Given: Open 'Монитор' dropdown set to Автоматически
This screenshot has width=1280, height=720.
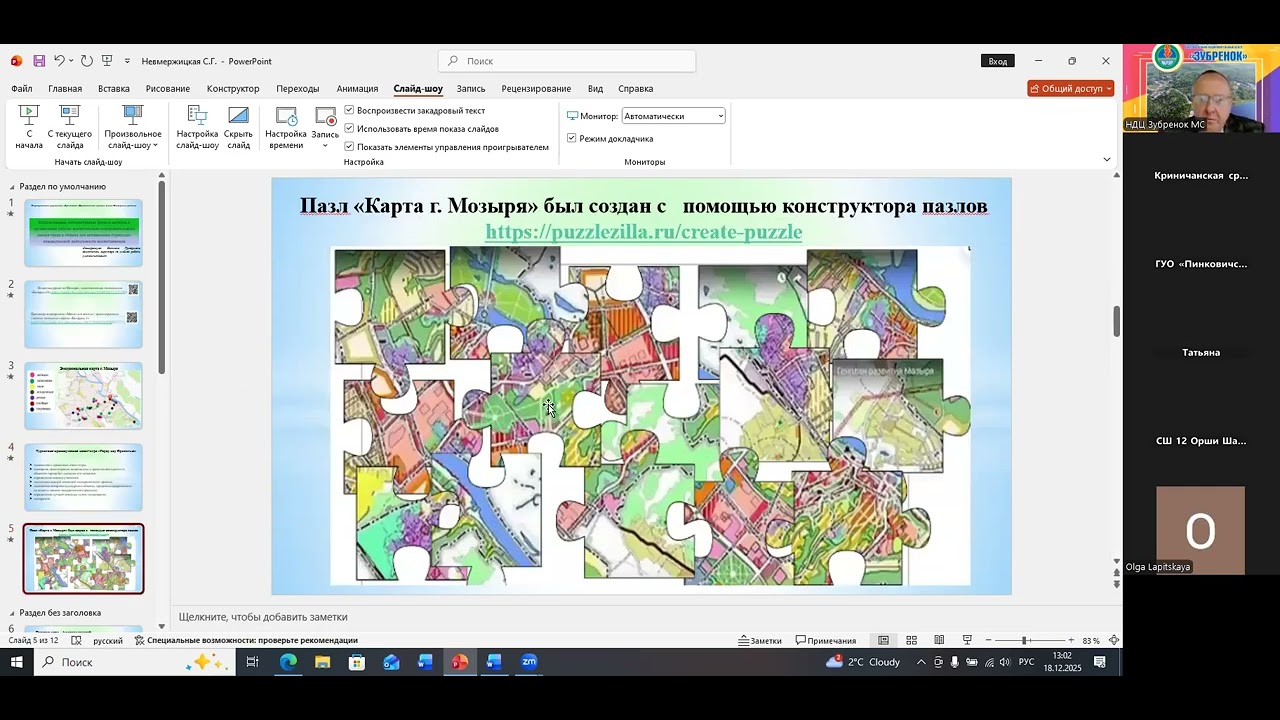Looking at the screenshot, I should [673, 116].
